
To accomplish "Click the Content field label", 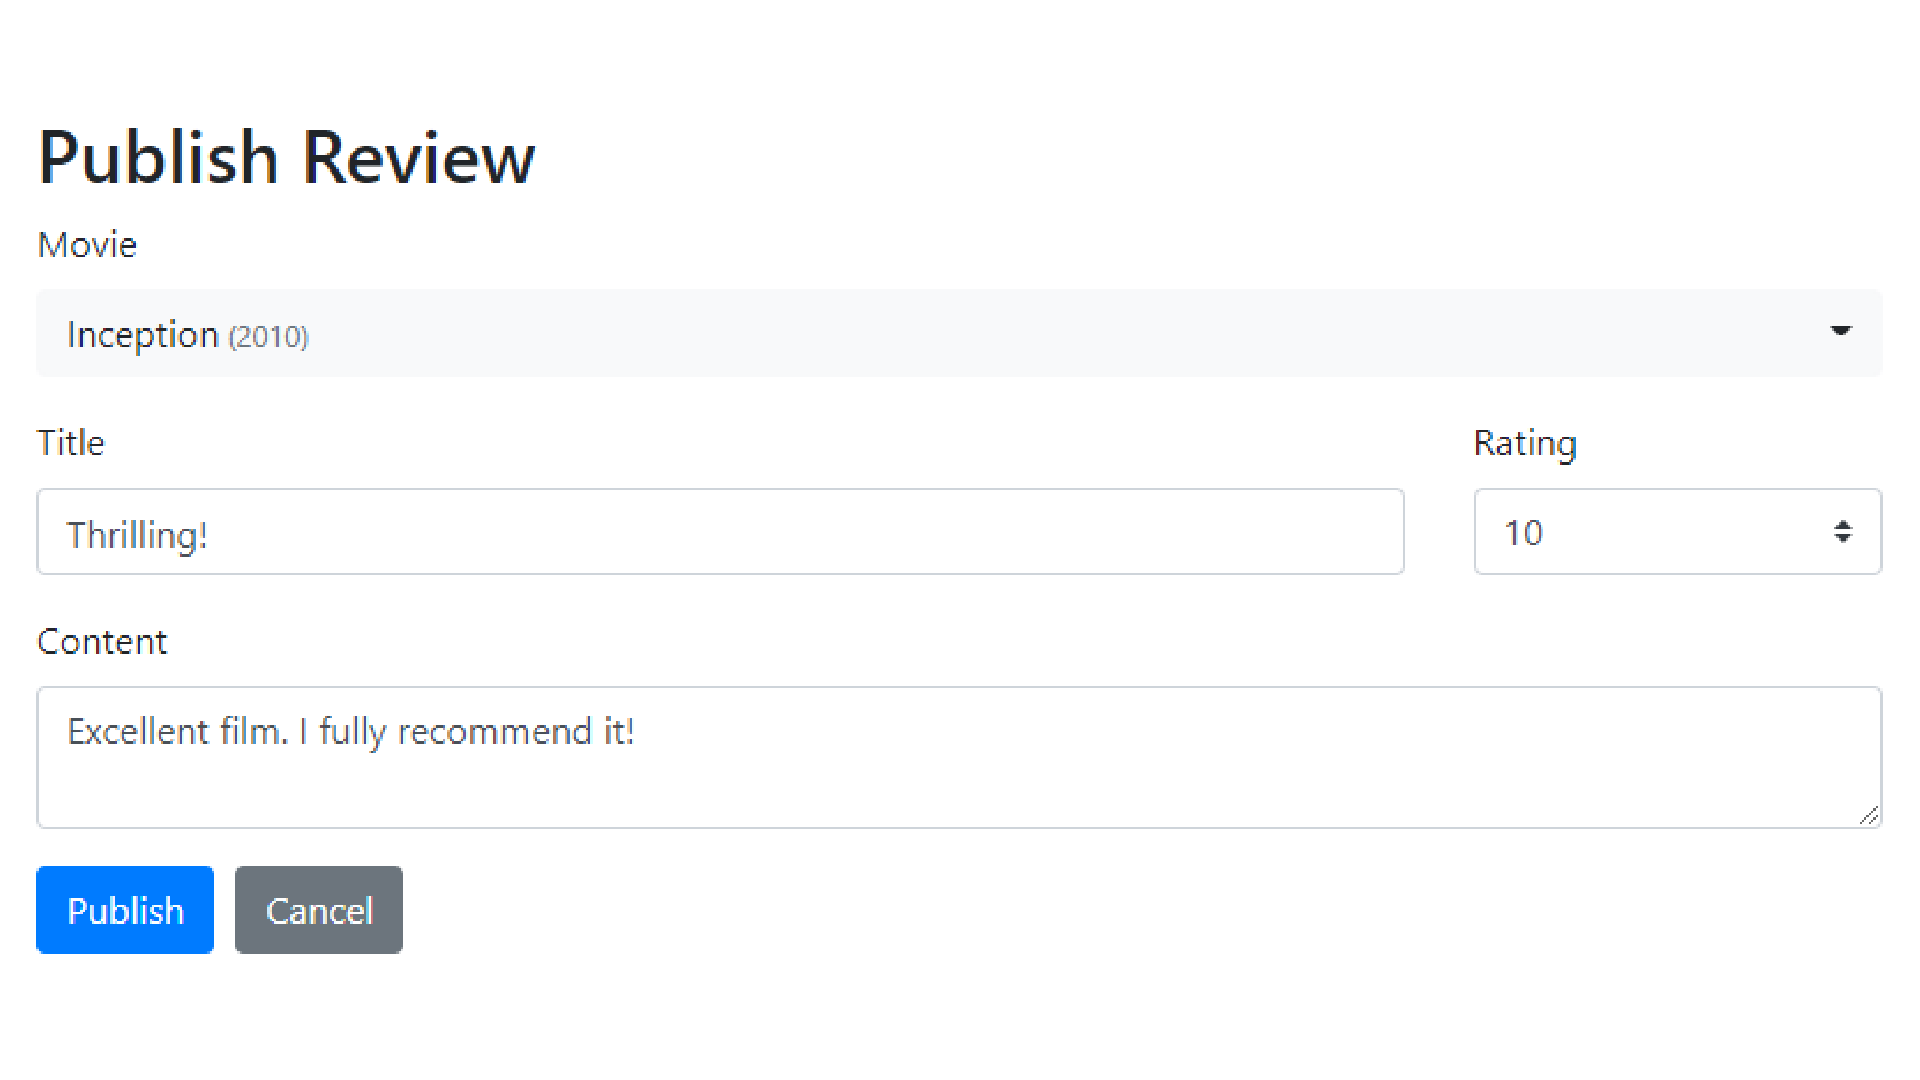I will pos(102,642).
